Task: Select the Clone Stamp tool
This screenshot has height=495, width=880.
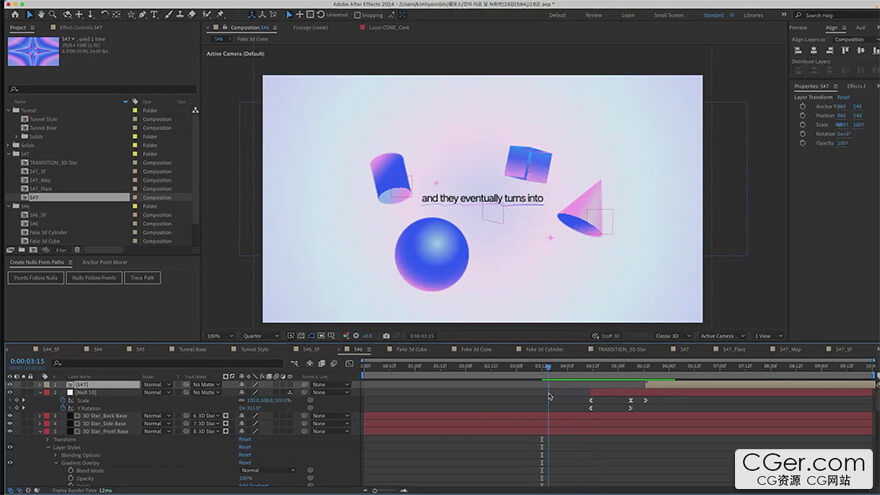Action: [180, 15]
